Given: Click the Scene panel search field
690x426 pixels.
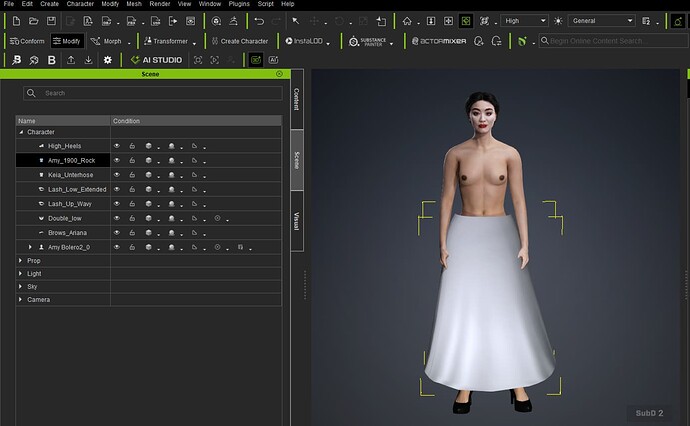Looking at the screenshot, I should pos(153,93).
